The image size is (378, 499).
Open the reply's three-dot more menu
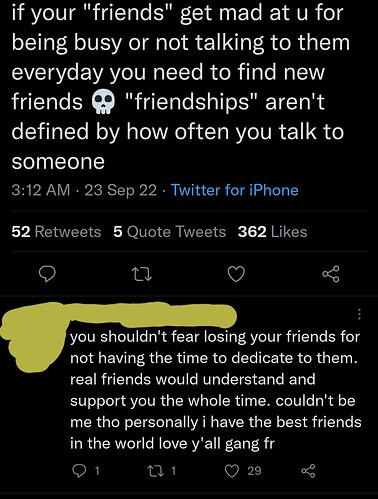click(x=359, y=314)
